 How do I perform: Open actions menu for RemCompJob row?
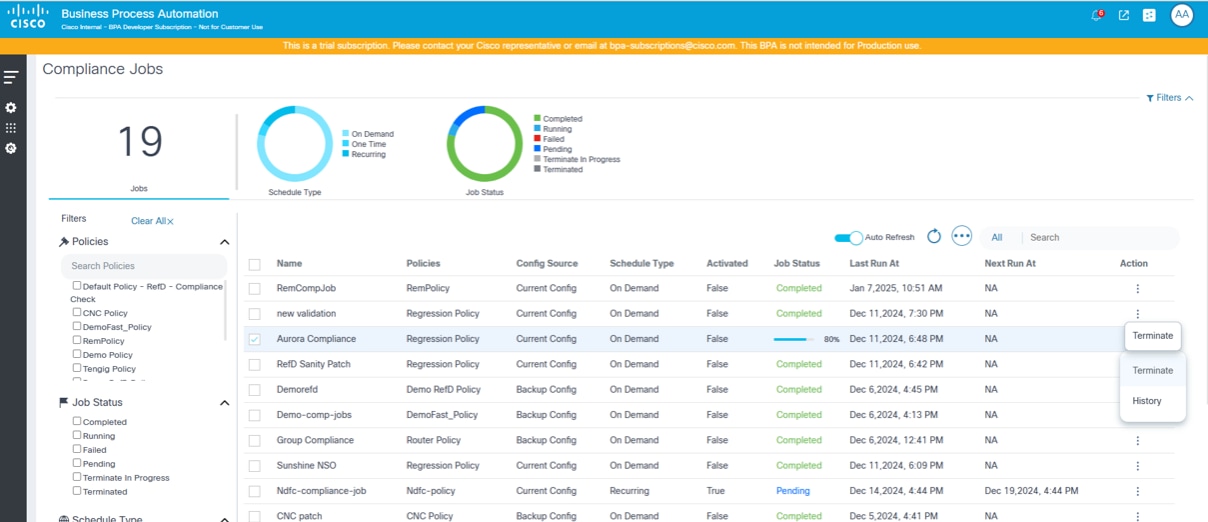[1137, 289]
